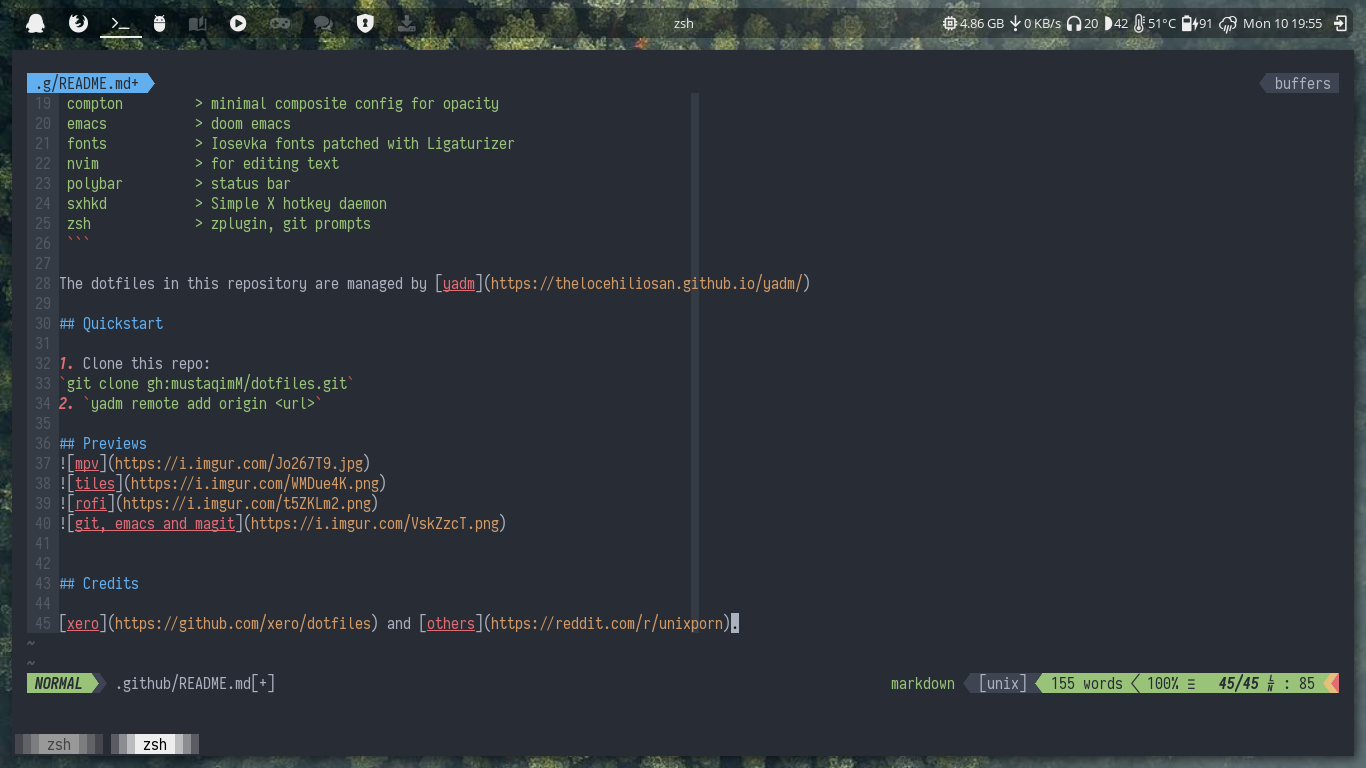Switch to the Firefox workspace icon
This screenshot has height=768, width=1366.
coord(79,23)
